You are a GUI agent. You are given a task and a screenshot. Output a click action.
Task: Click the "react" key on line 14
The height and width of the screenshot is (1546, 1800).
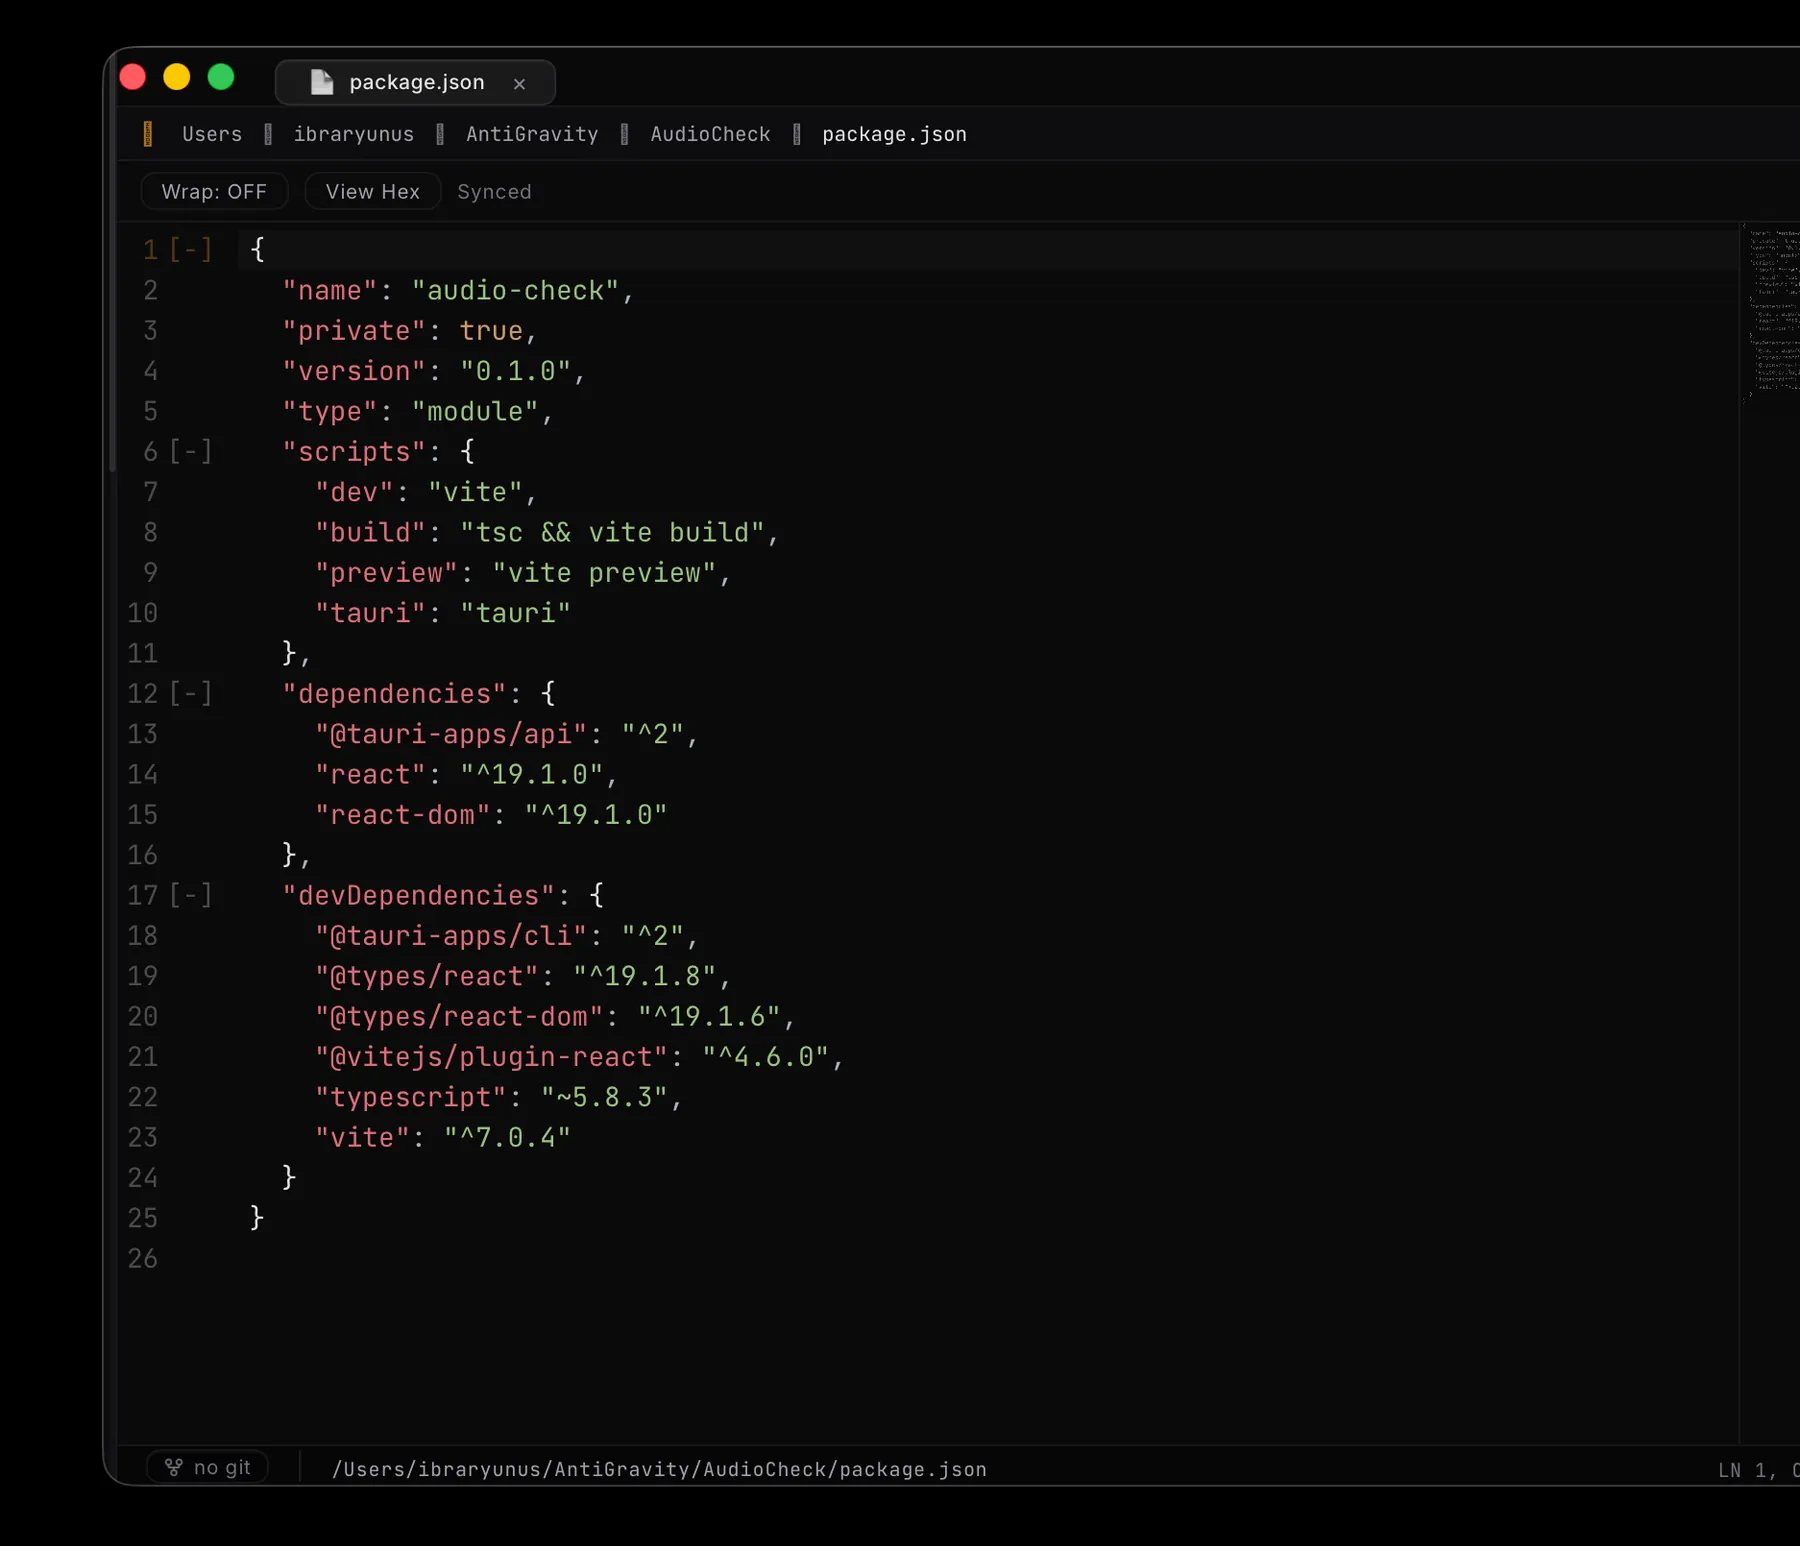370,774
